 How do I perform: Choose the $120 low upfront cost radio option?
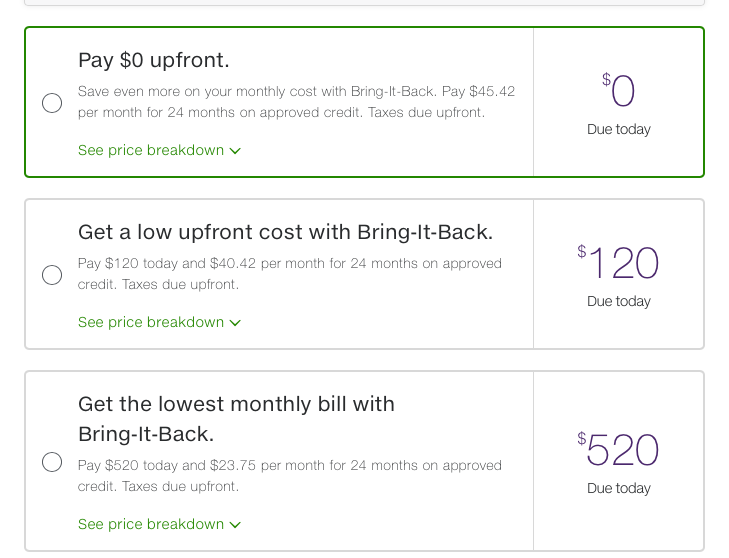pyautogui.click(x=52, y=275)
